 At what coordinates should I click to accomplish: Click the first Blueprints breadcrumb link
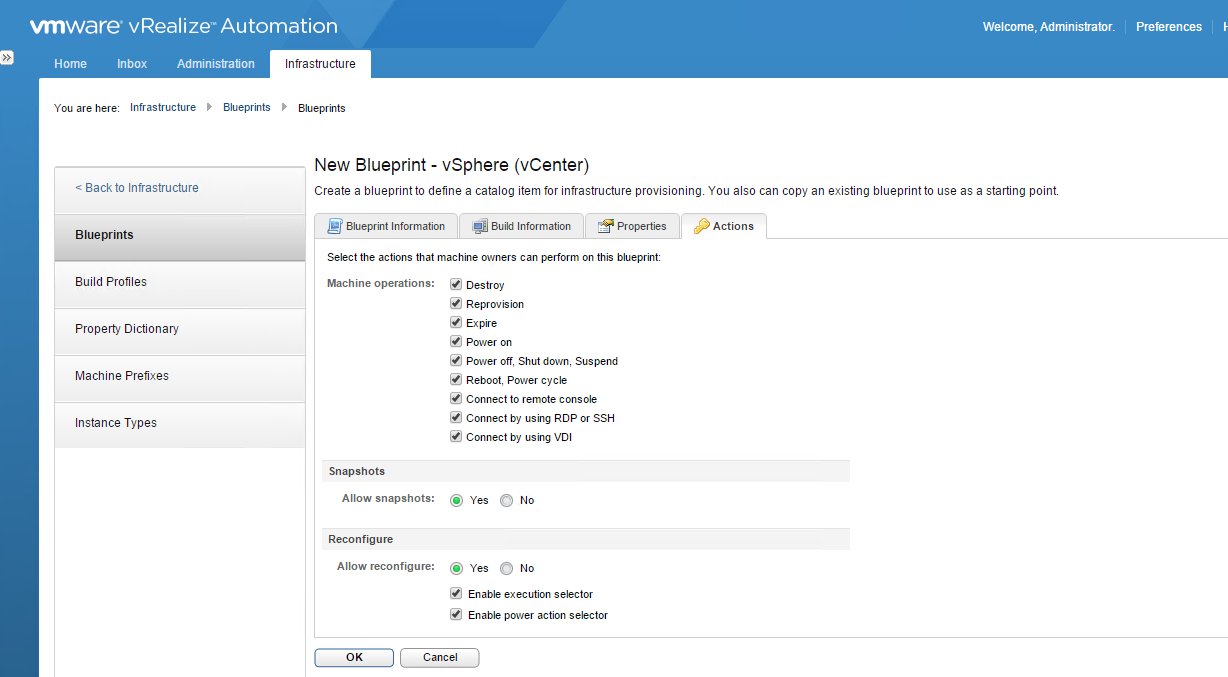pos(247,107)
